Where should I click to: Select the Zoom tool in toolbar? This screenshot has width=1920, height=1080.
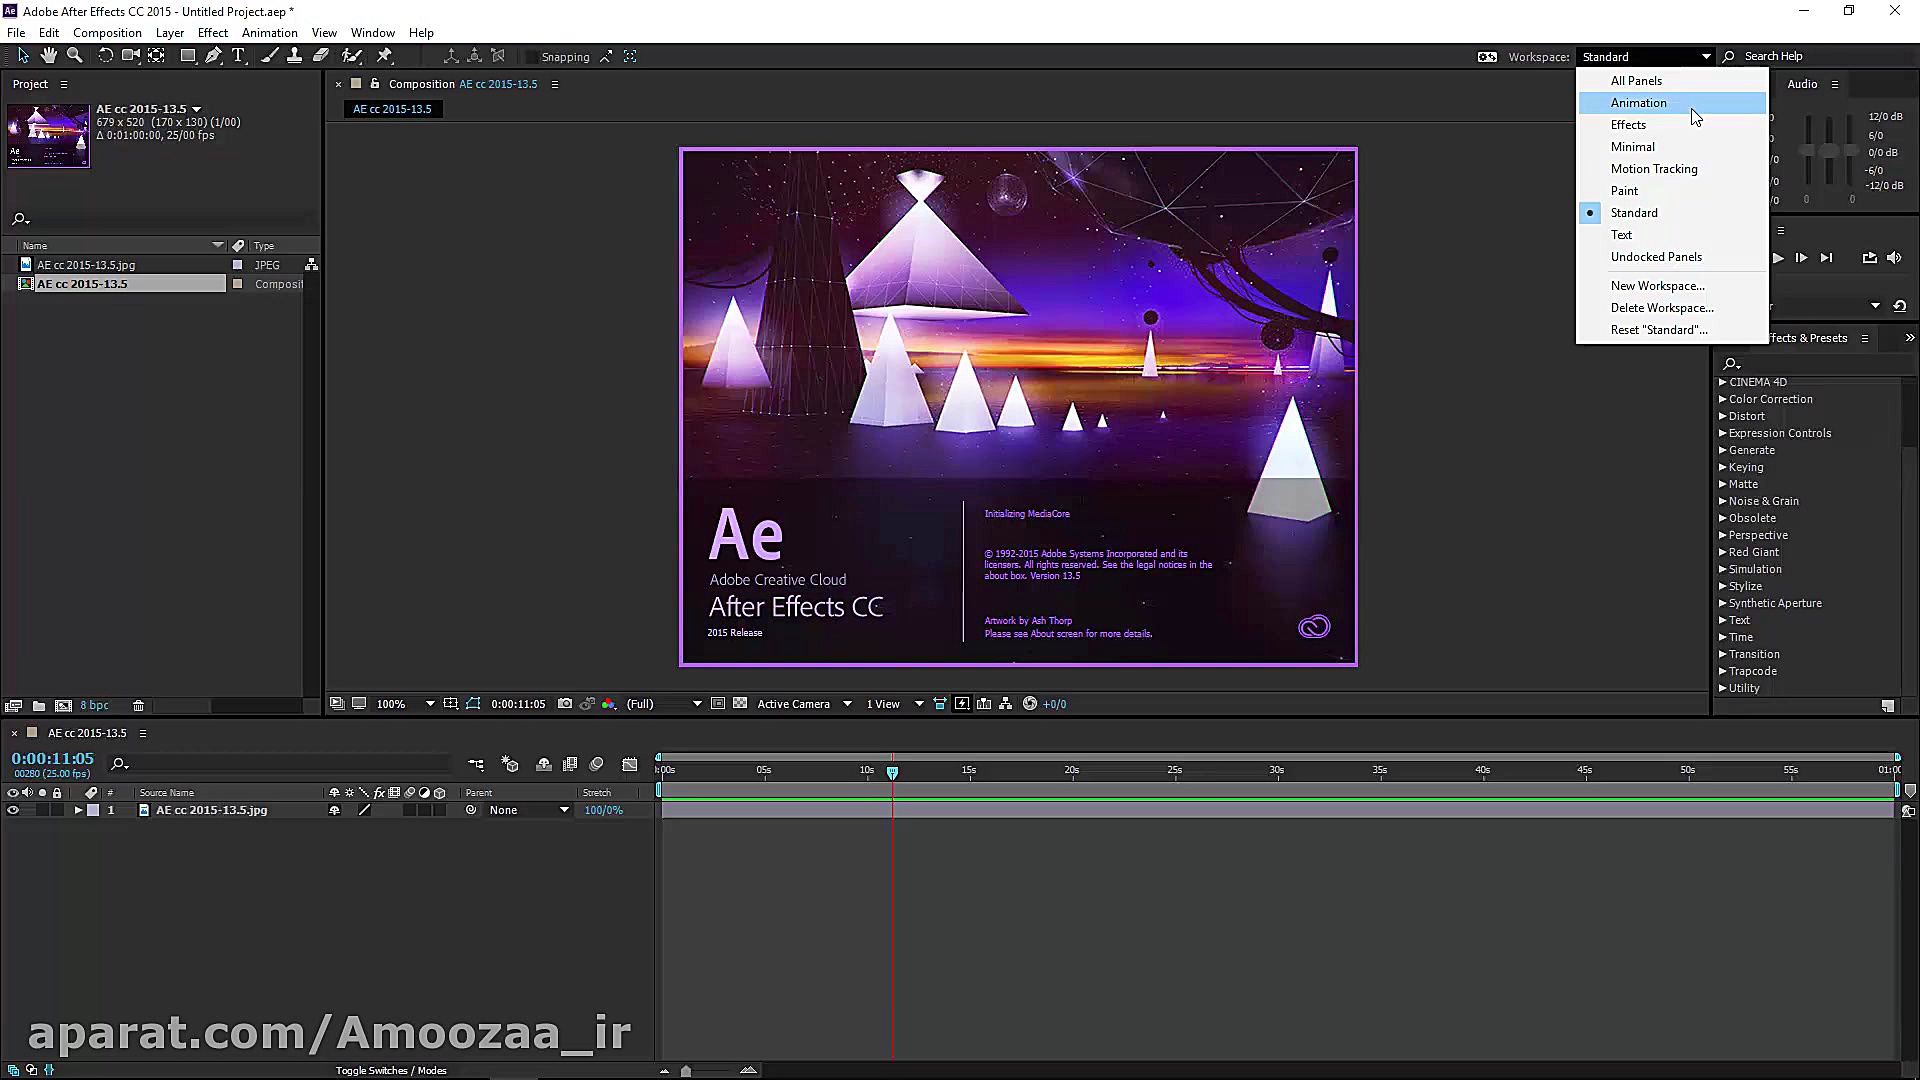[x=74, y=56]
